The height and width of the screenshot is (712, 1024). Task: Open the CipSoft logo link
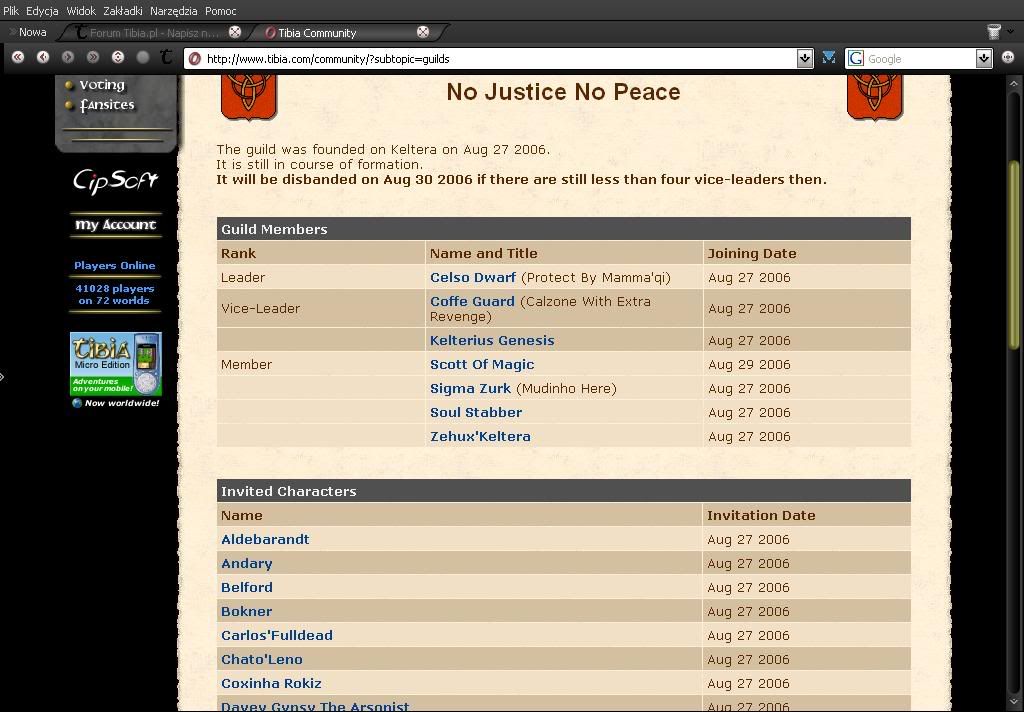116,181
